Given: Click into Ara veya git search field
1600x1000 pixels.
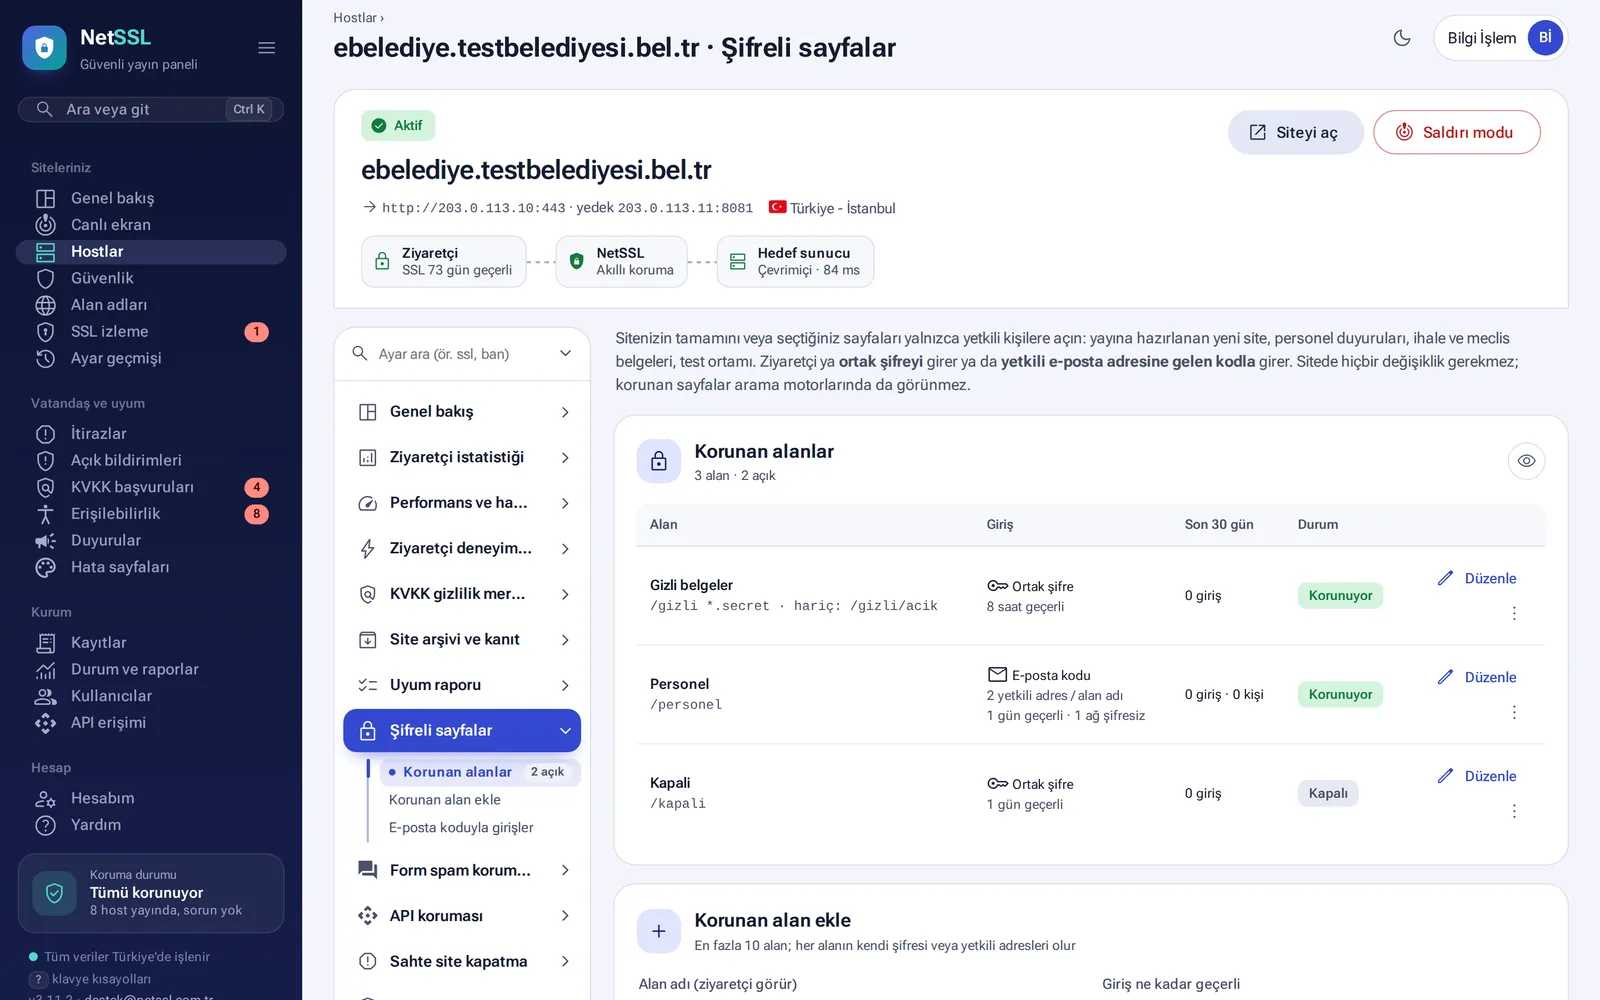Looking at the screenshot, I should pos(151,109).
